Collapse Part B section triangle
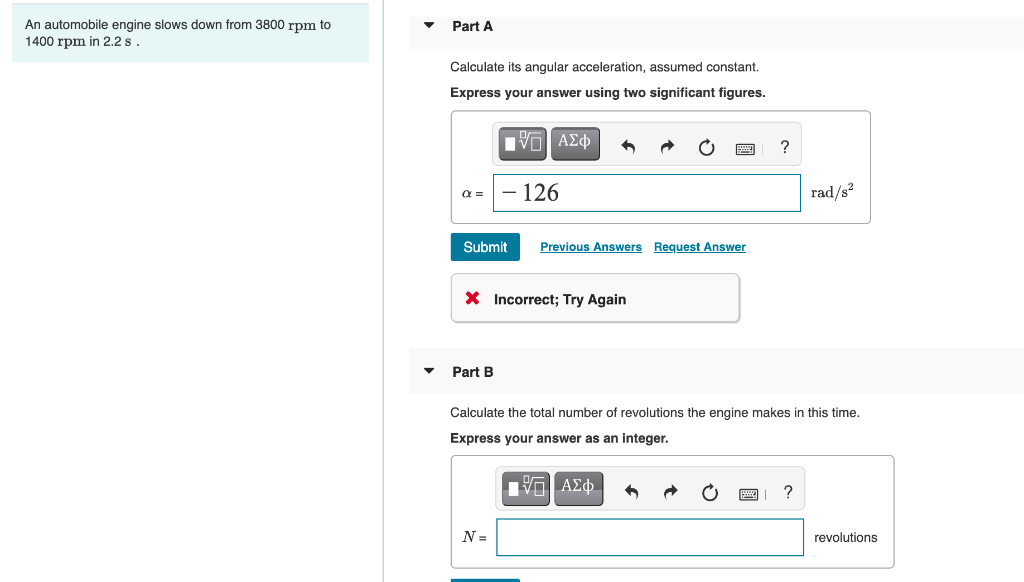The width and height of the screenshot is (1024, 582). pyautogui.click(x=429, y=371)
